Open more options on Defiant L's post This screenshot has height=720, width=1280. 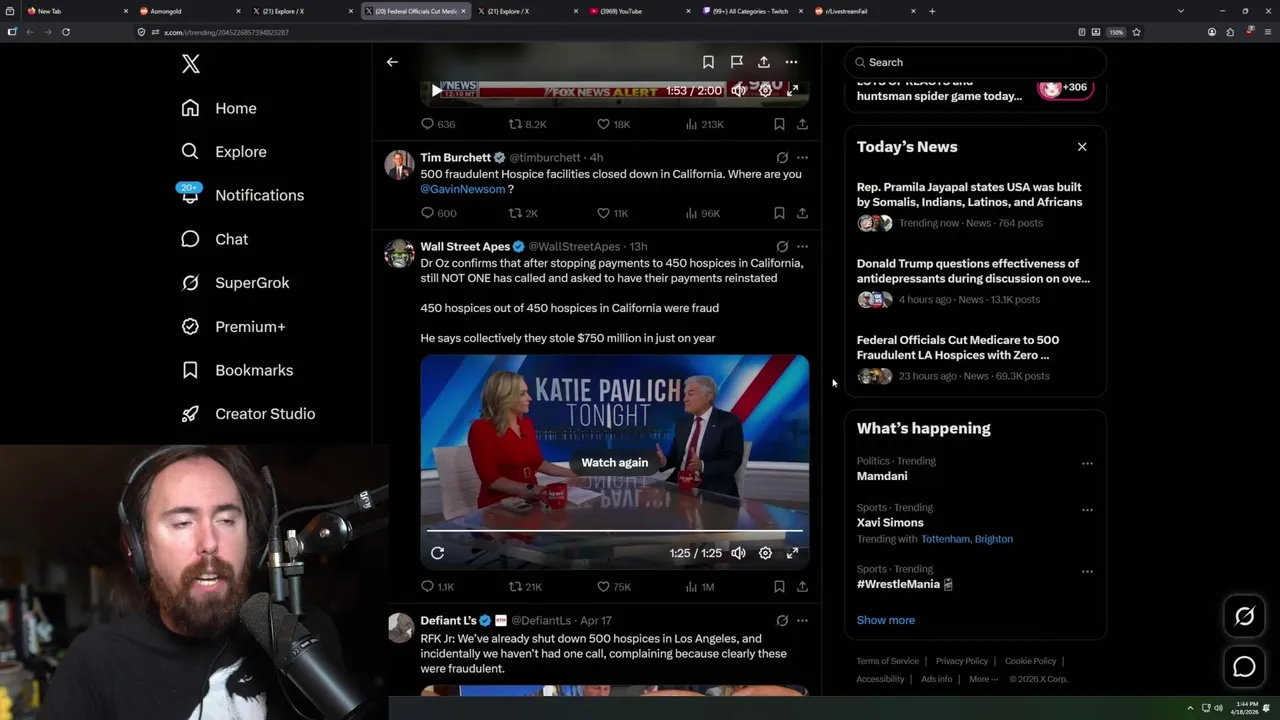coord(802,620)
